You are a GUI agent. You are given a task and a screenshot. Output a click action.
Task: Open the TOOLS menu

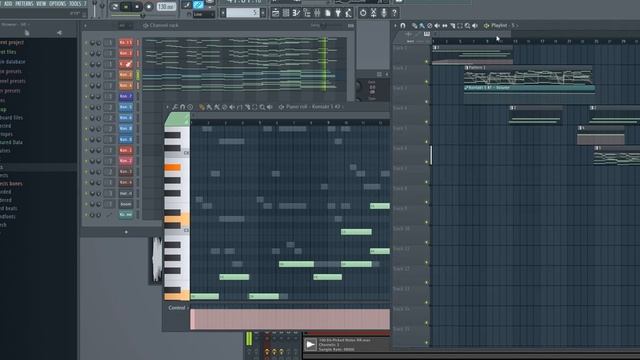75,4
